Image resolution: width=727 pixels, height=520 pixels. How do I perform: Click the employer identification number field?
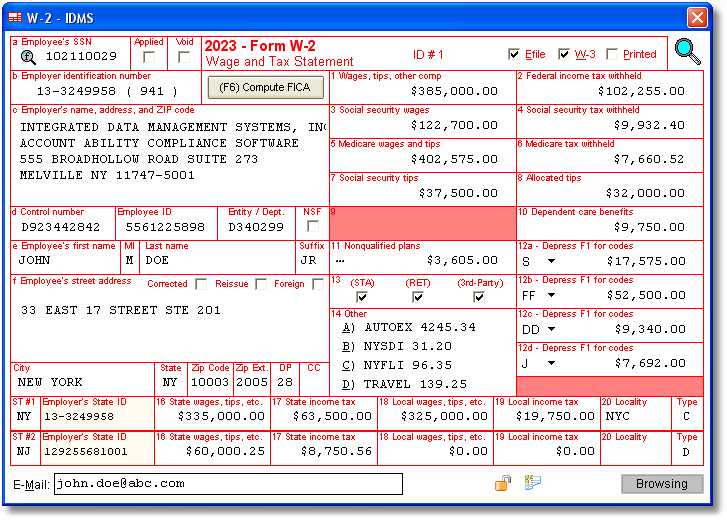(x=107, y=91)
